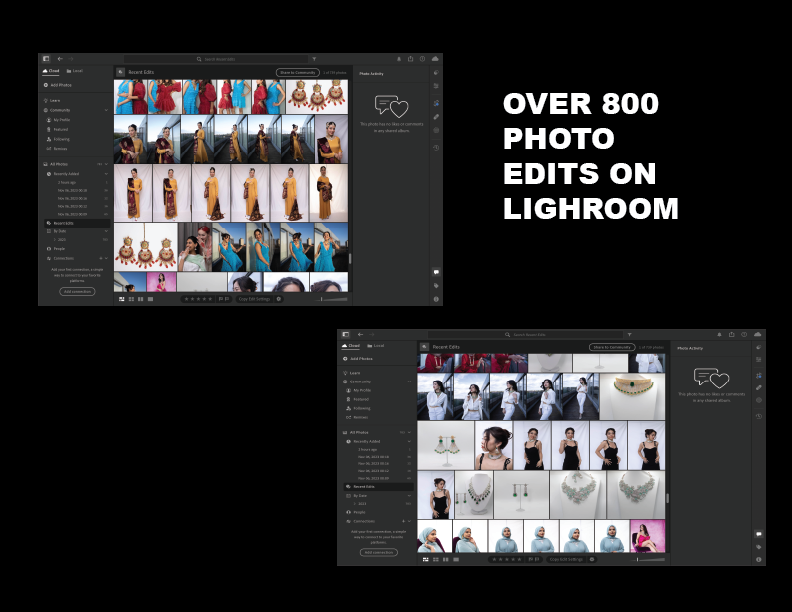
Task: Click Copy Edit Settings in upper window
Action: tap(255, 299)
